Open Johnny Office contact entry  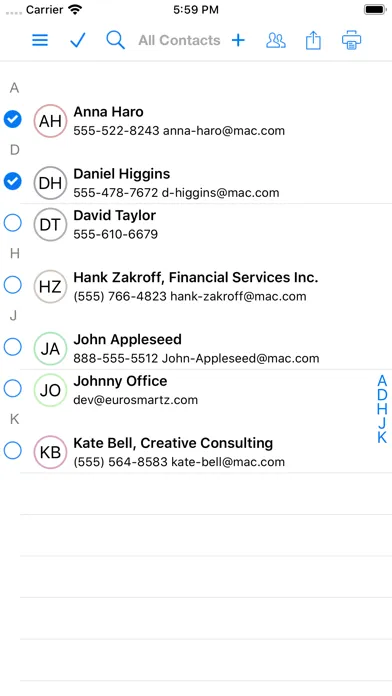click(206, 390)
